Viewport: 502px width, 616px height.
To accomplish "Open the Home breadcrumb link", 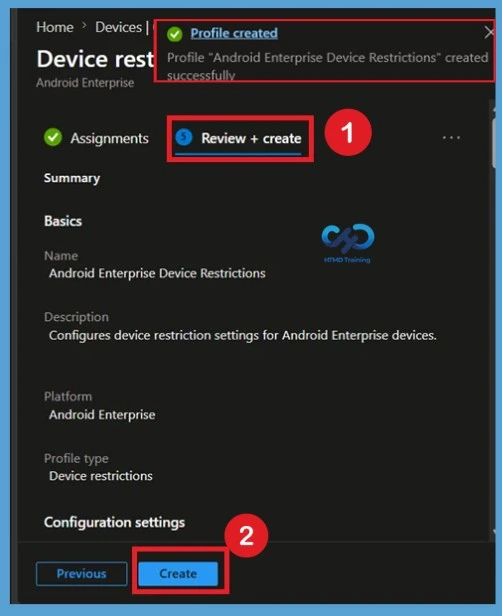I will [x=55, y=27].
